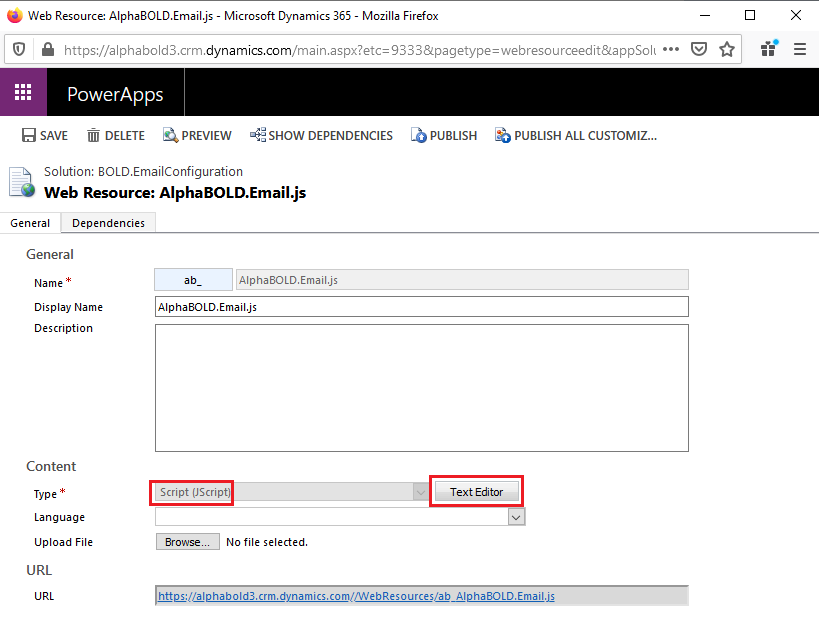Close the Firefox window
This screenshot has width=819, height=636.
click(x=795, y=16)
